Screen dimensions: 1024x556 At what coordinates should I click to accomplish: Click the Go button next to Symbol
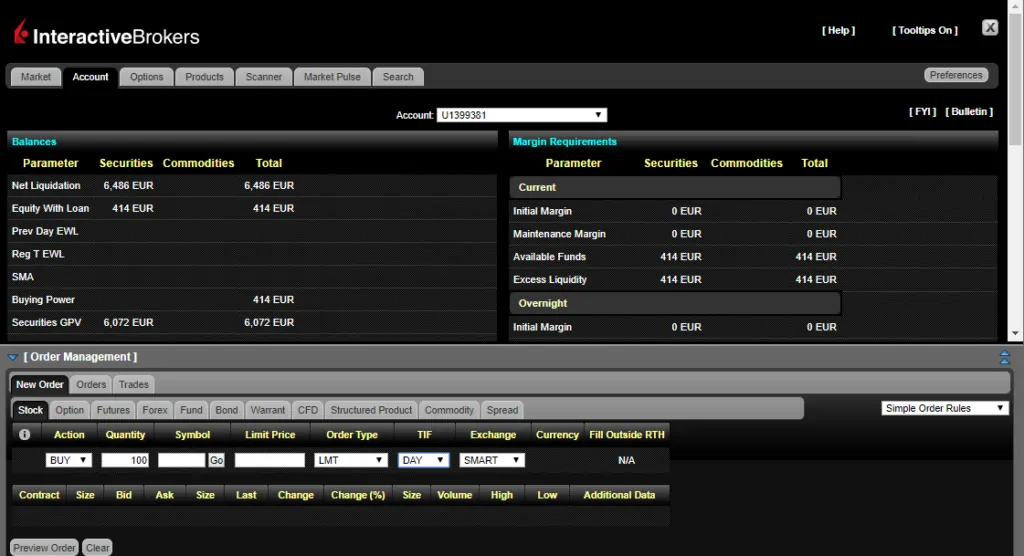coord(216,460)
